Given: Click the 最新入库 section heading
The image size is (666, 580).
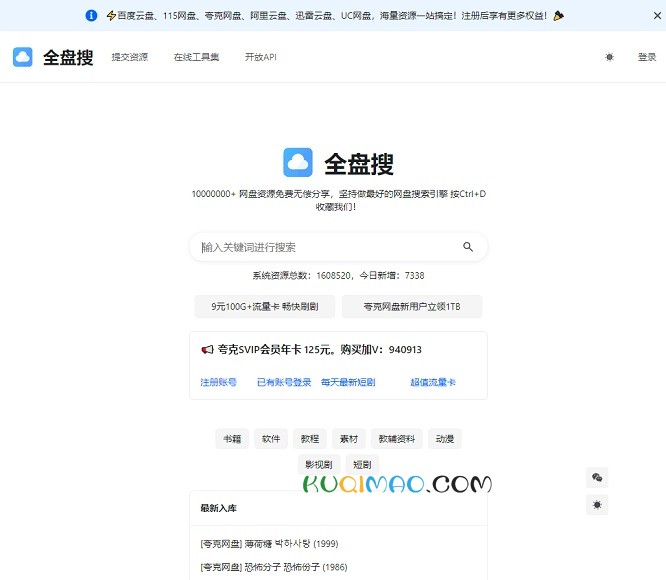Looking at the screenshot, I should tap(218, 508).
